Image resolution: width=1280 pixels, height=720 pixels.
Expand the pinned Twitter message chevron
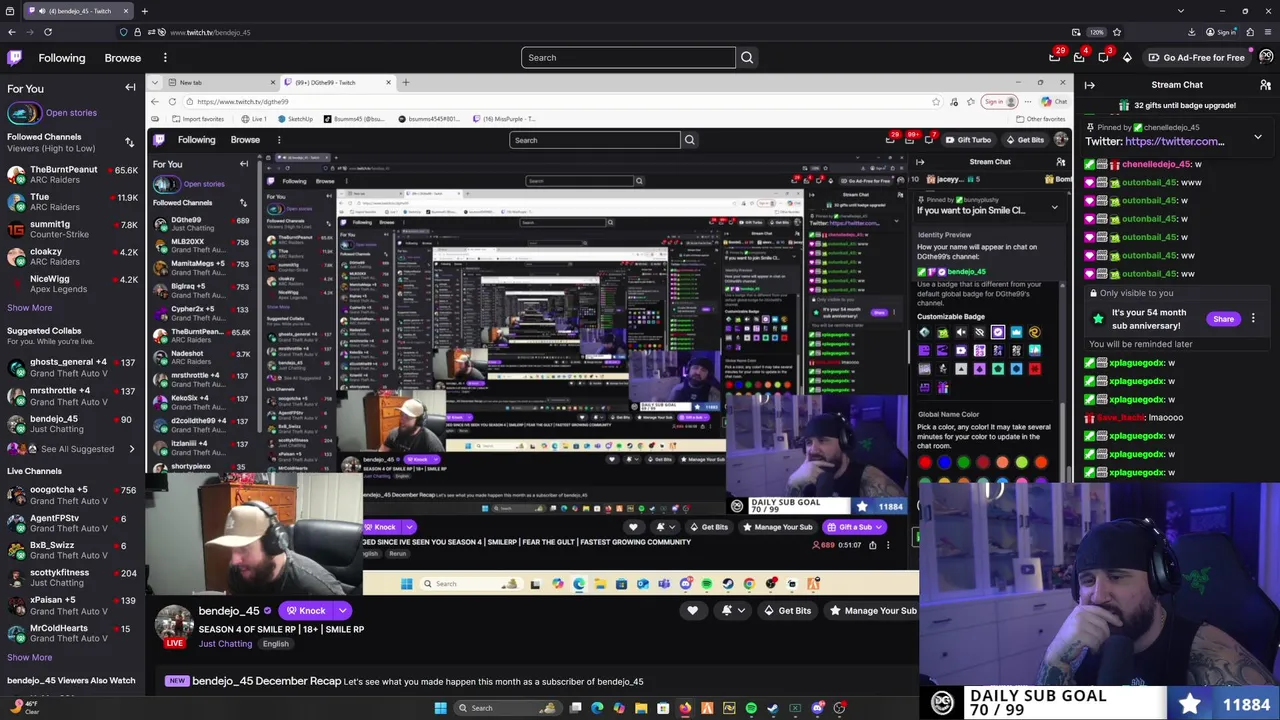point(1258,137)
